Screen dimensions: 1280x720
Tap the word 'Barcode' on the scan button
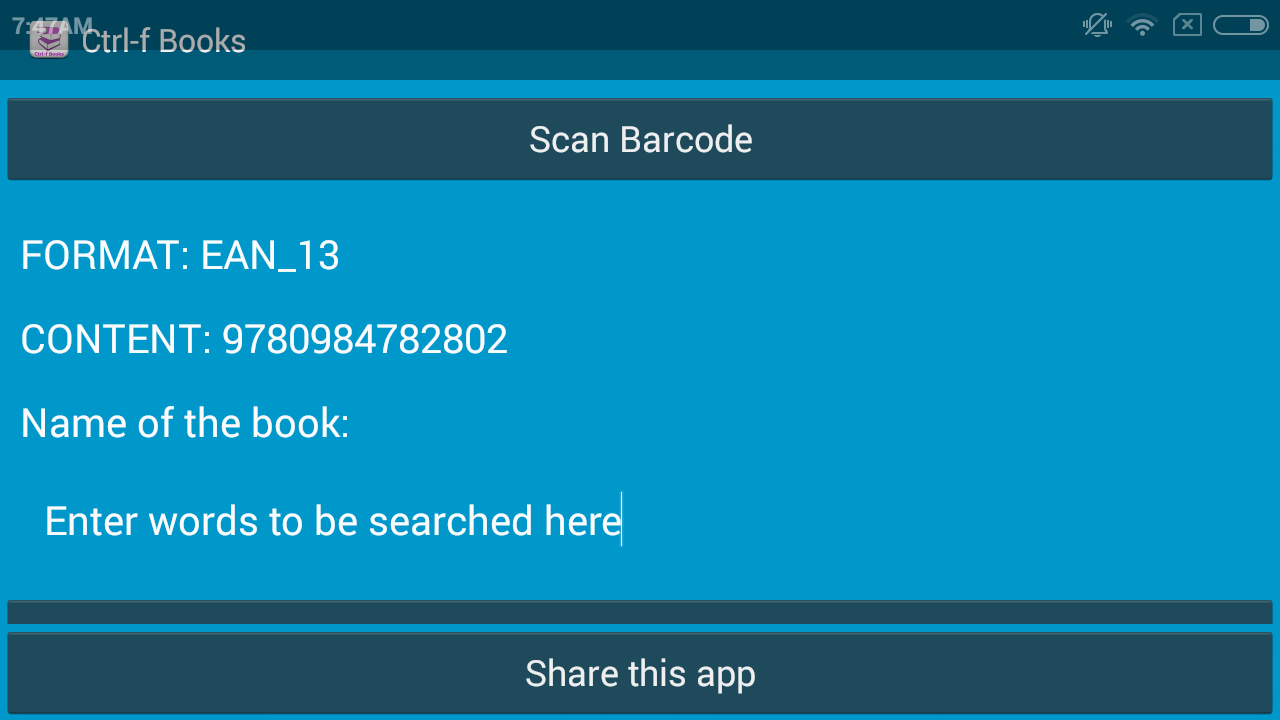tap(686, 139)
